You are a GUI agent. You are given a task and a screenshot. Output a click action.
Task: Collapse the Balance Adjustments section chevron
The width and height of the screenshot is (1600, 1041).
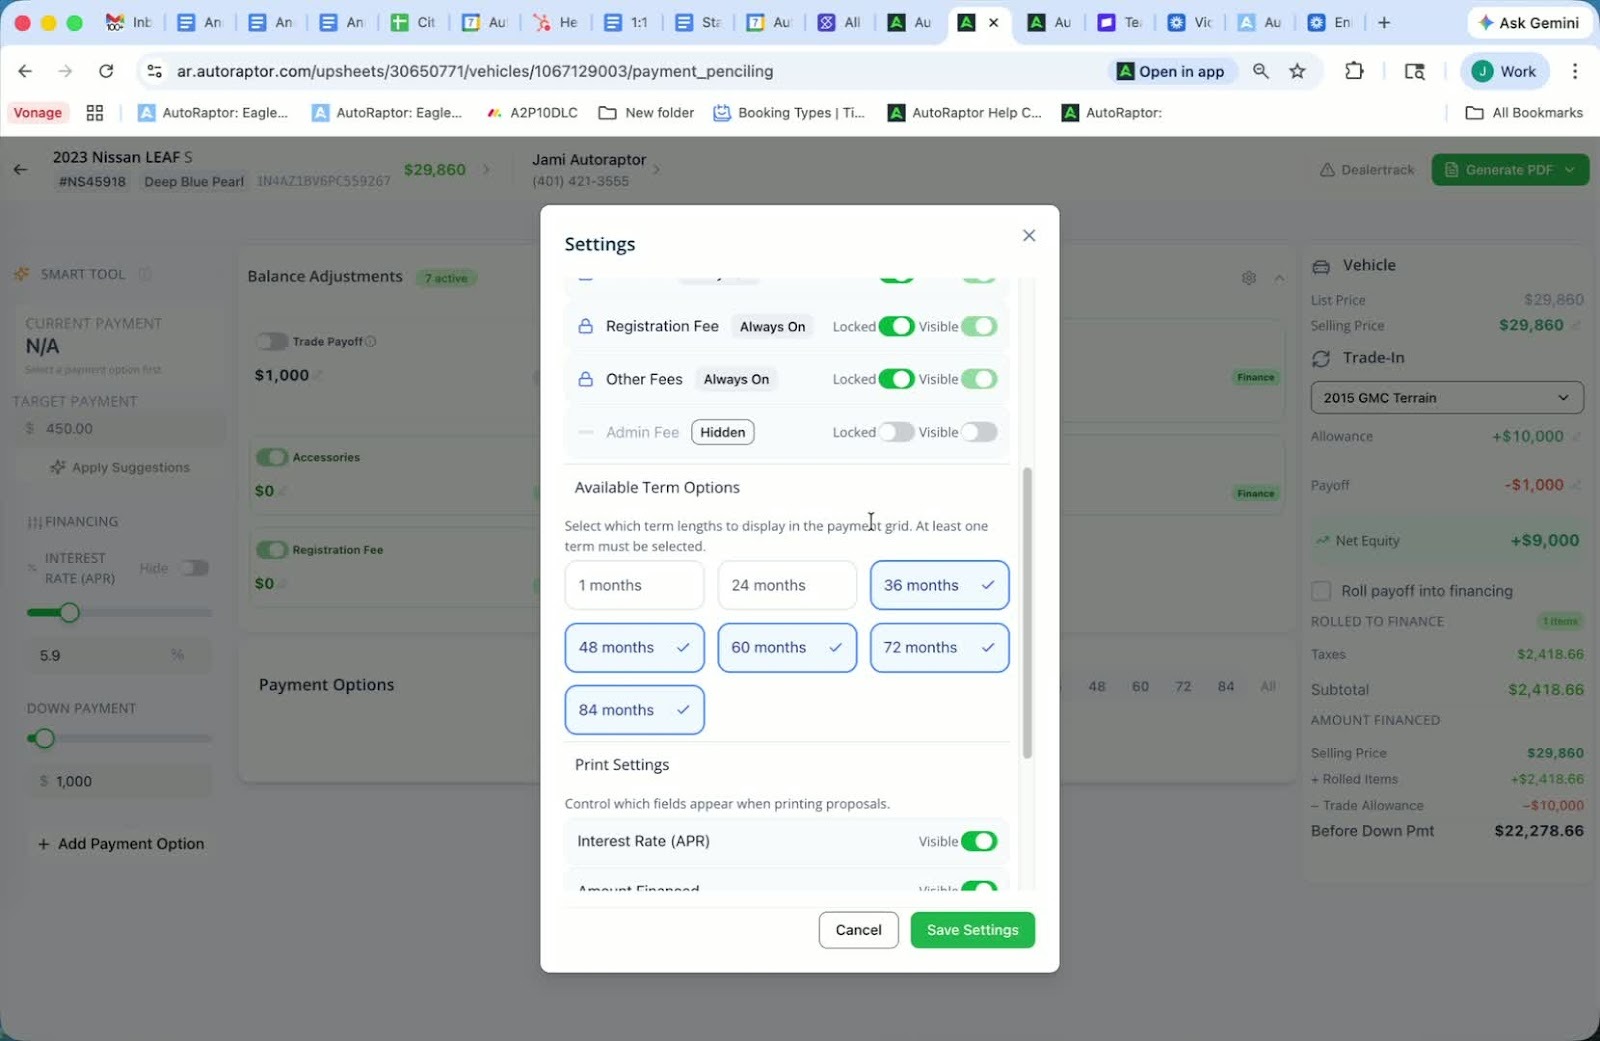point(1279,278)
